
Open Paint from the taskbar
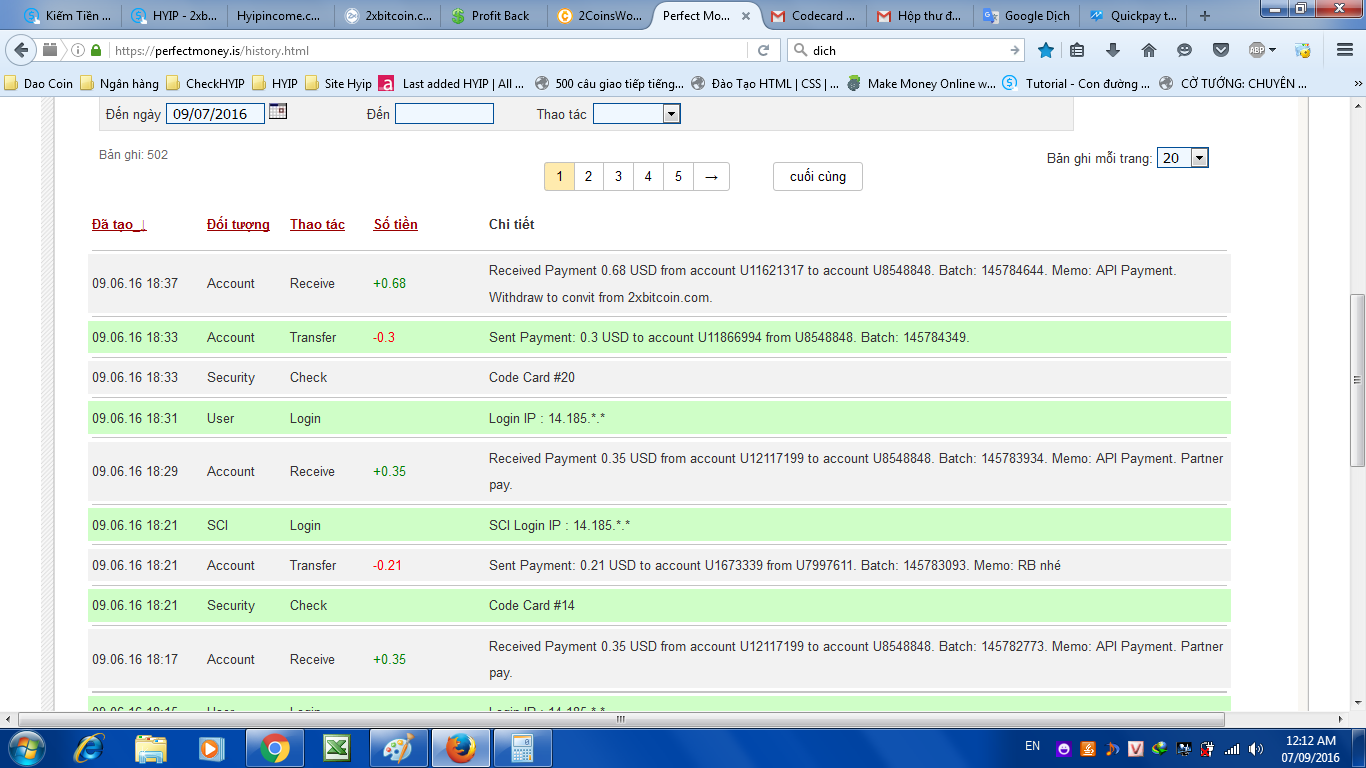[x=398, y=748]
